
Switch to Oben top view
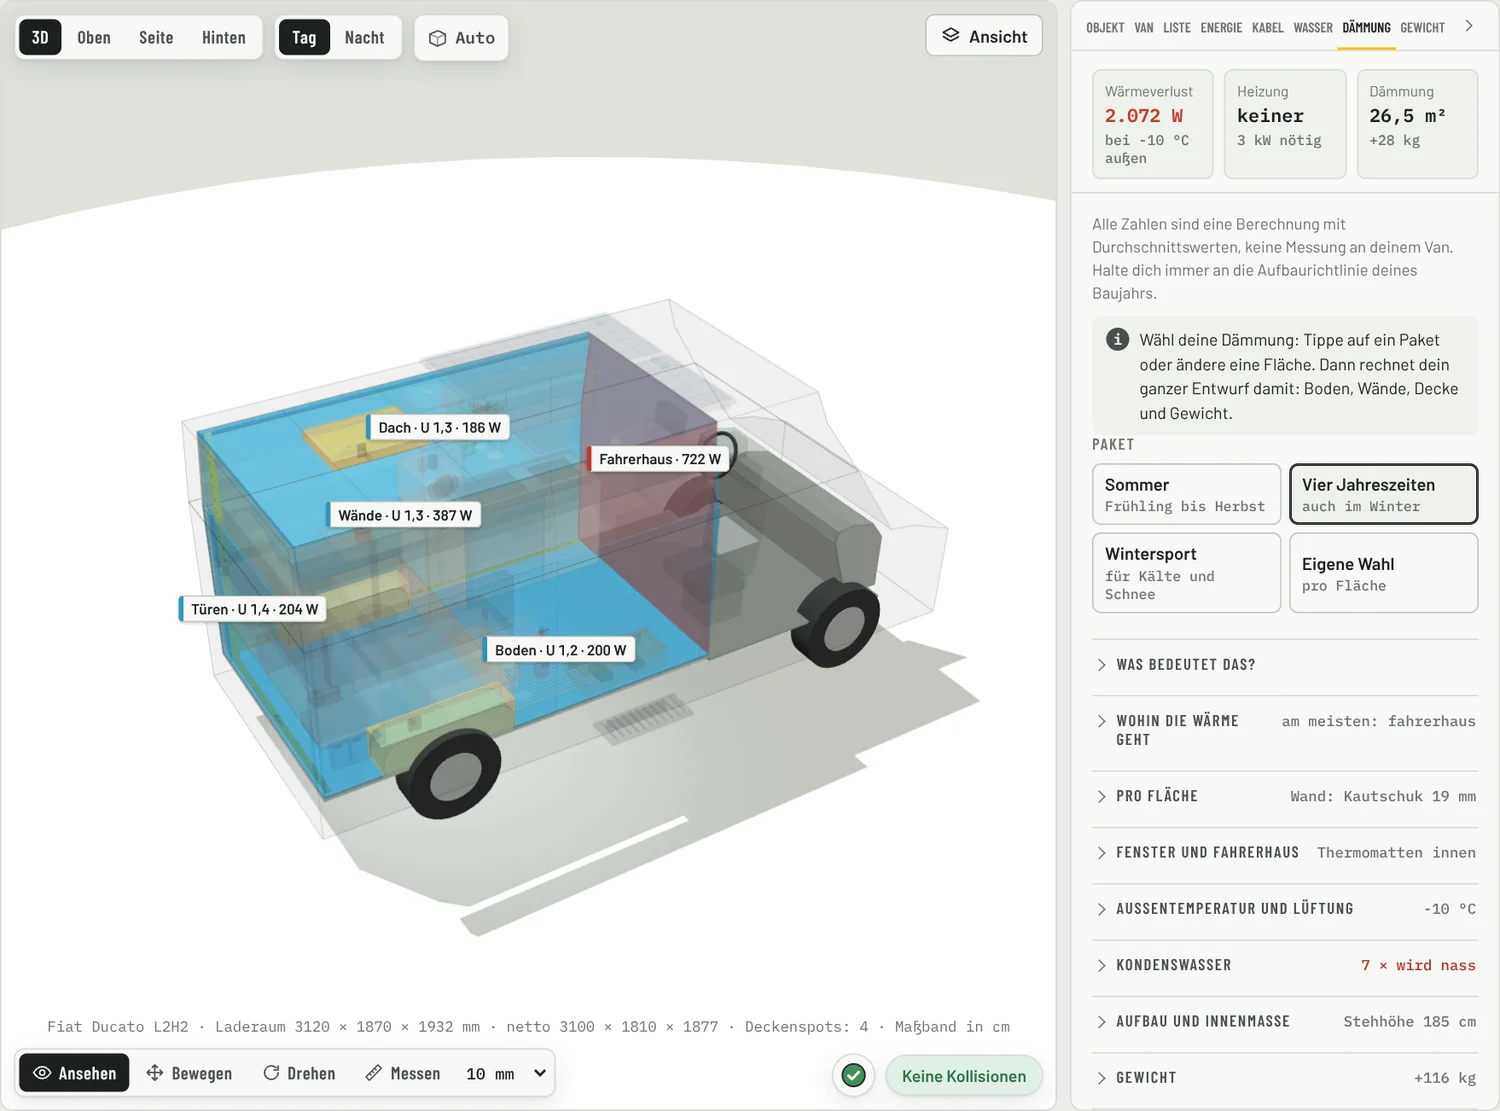click(94, 37)
